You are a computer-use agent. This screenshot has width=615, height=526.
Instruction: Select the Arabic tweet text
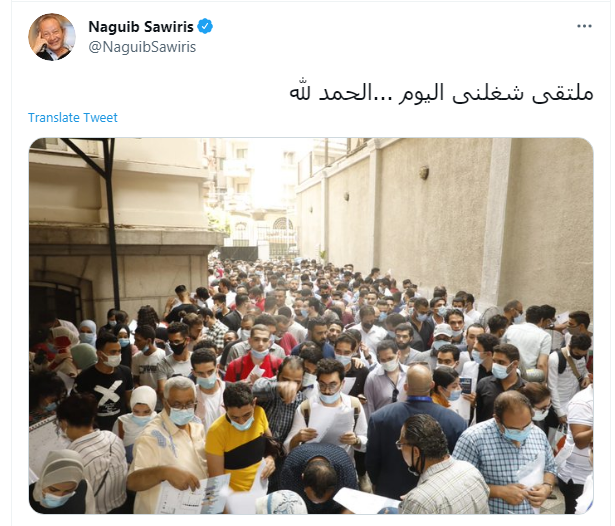[x=441, y=93]
